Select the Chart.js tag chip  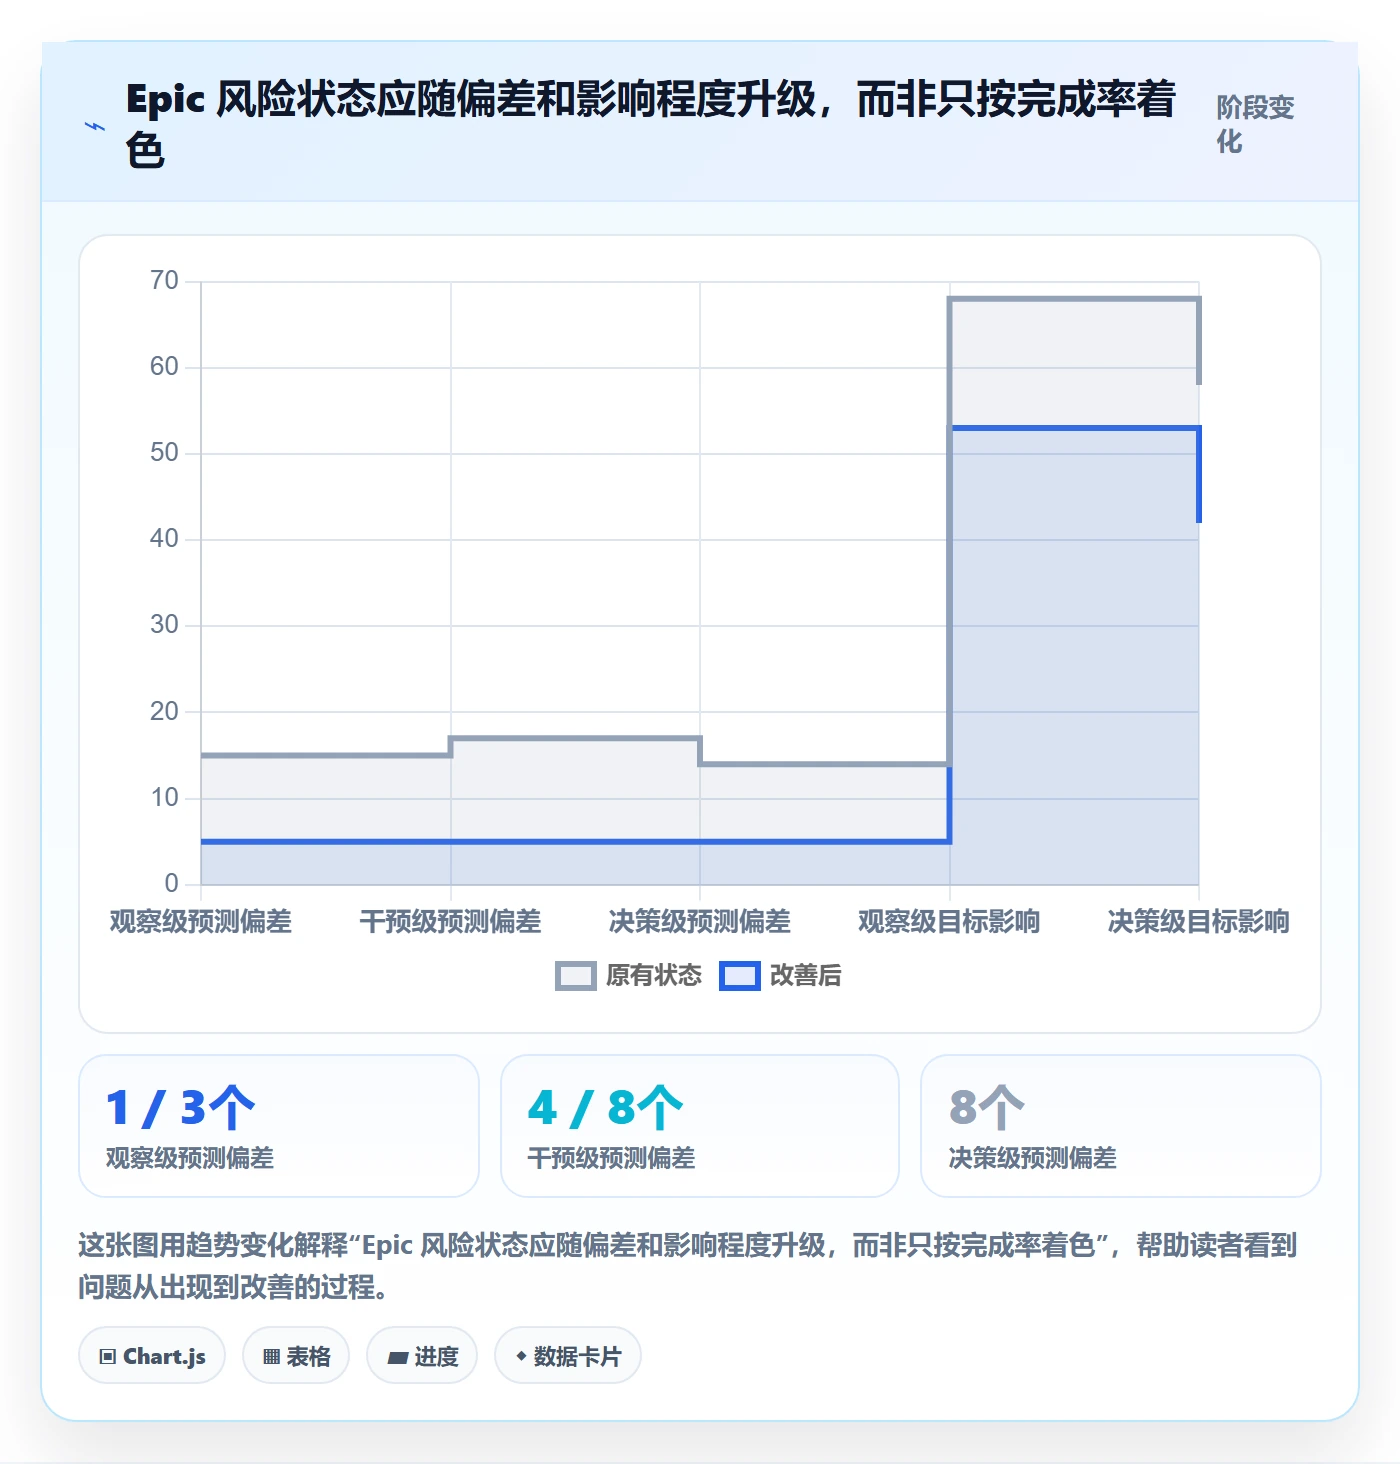152,1356
